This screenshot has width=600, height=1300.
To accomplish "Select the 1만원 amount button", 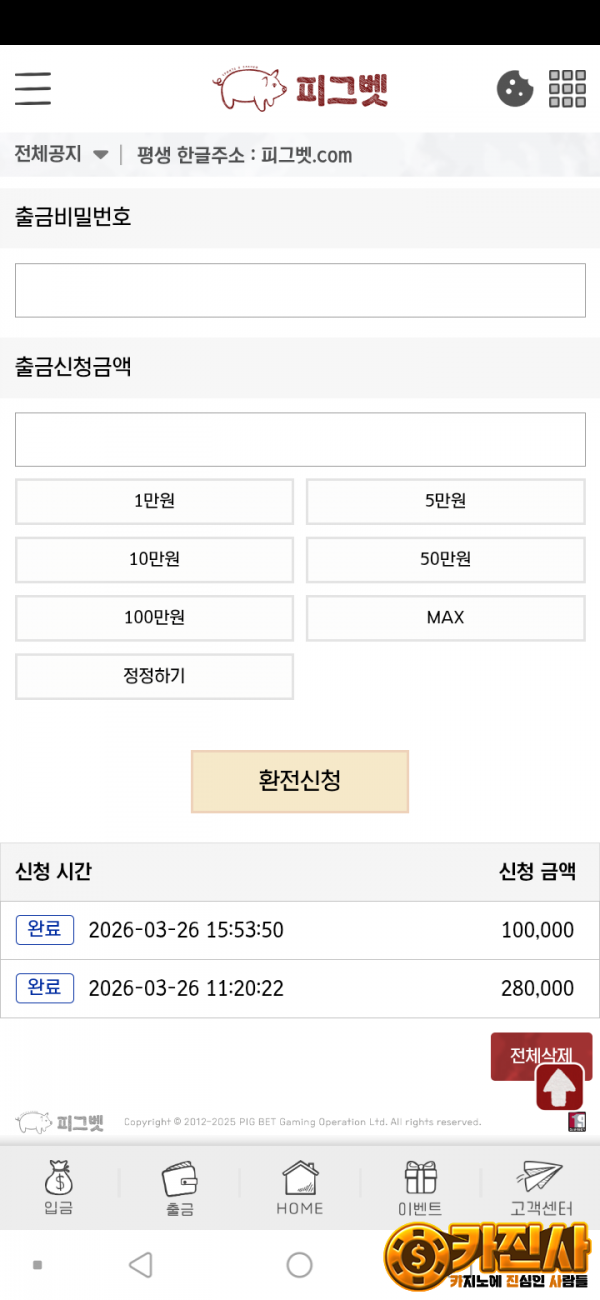I will click(x=154, y=501).
